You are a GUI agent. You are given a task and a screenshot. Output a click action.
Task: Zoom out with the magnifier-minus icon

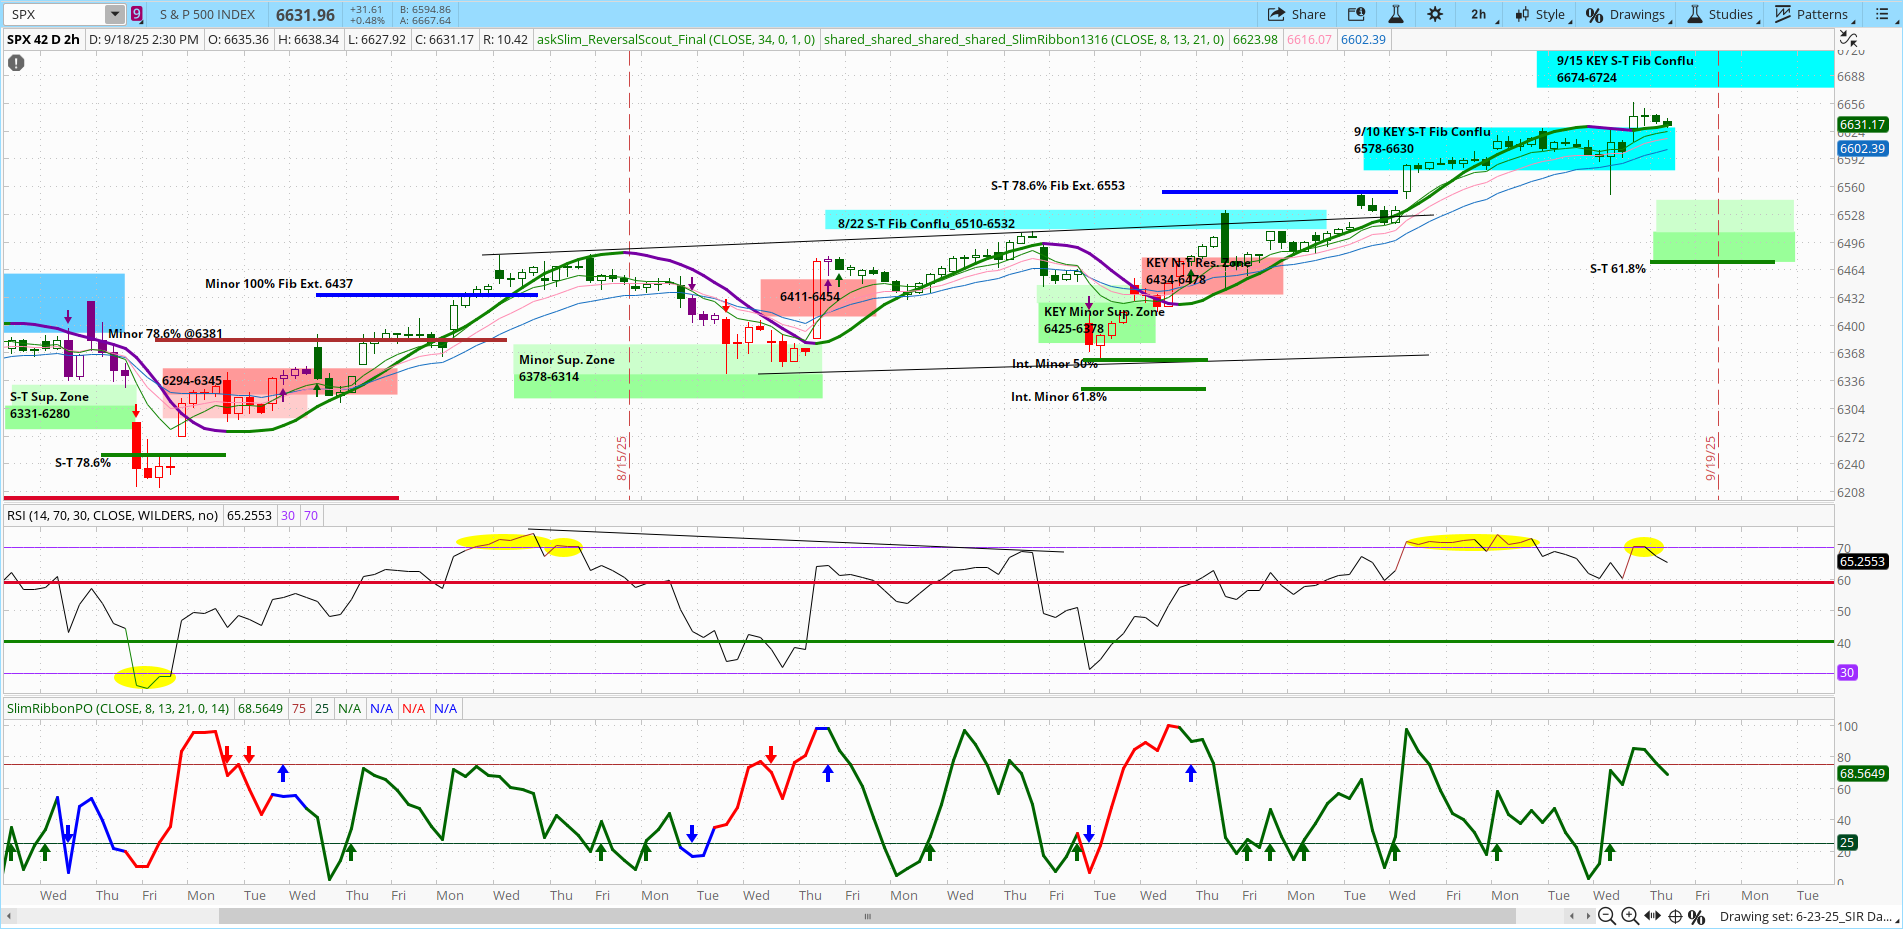pyautogui.click(x=1607, y=916)
